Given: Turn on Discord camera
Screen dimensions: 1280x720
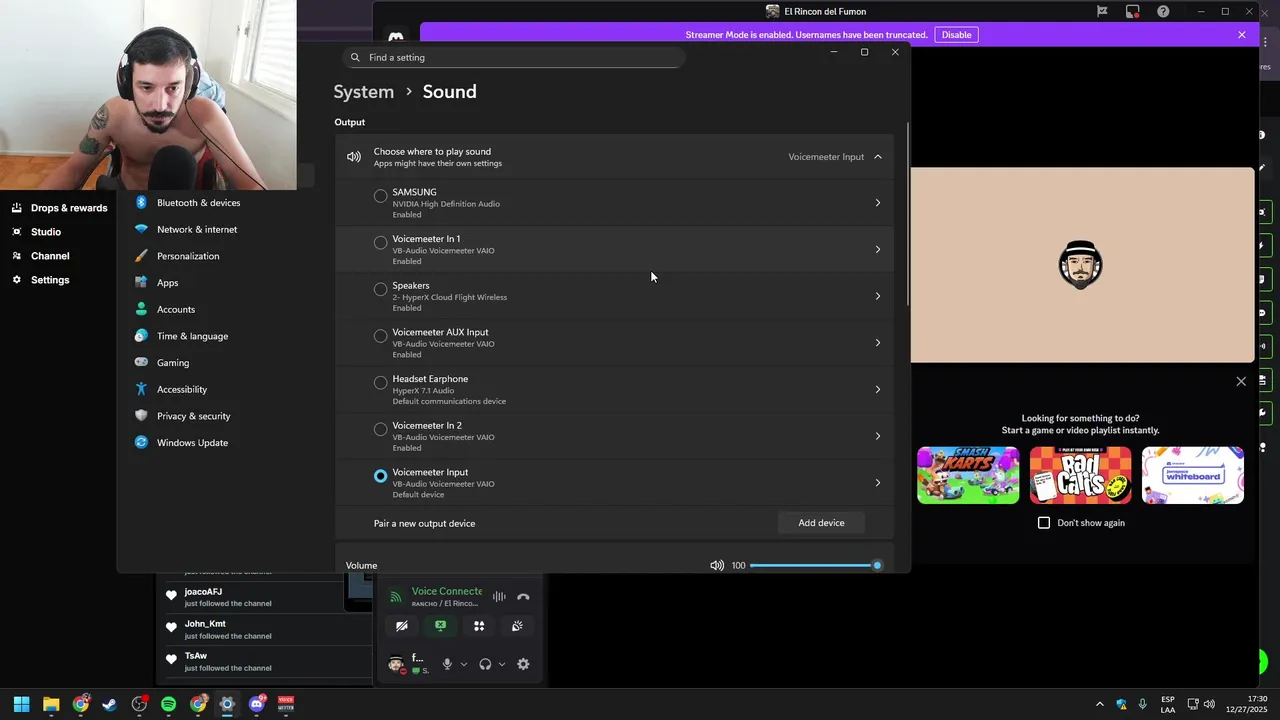Looking at the screenshot, I should 402,626.
